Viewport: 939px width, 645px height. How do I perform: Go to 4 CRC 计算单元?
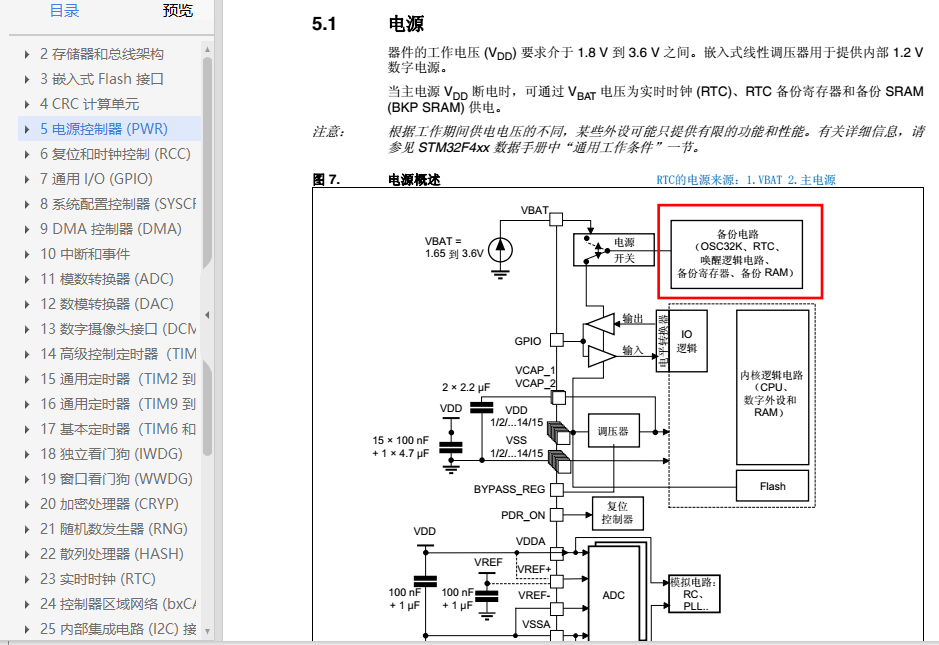click(90, 104)
